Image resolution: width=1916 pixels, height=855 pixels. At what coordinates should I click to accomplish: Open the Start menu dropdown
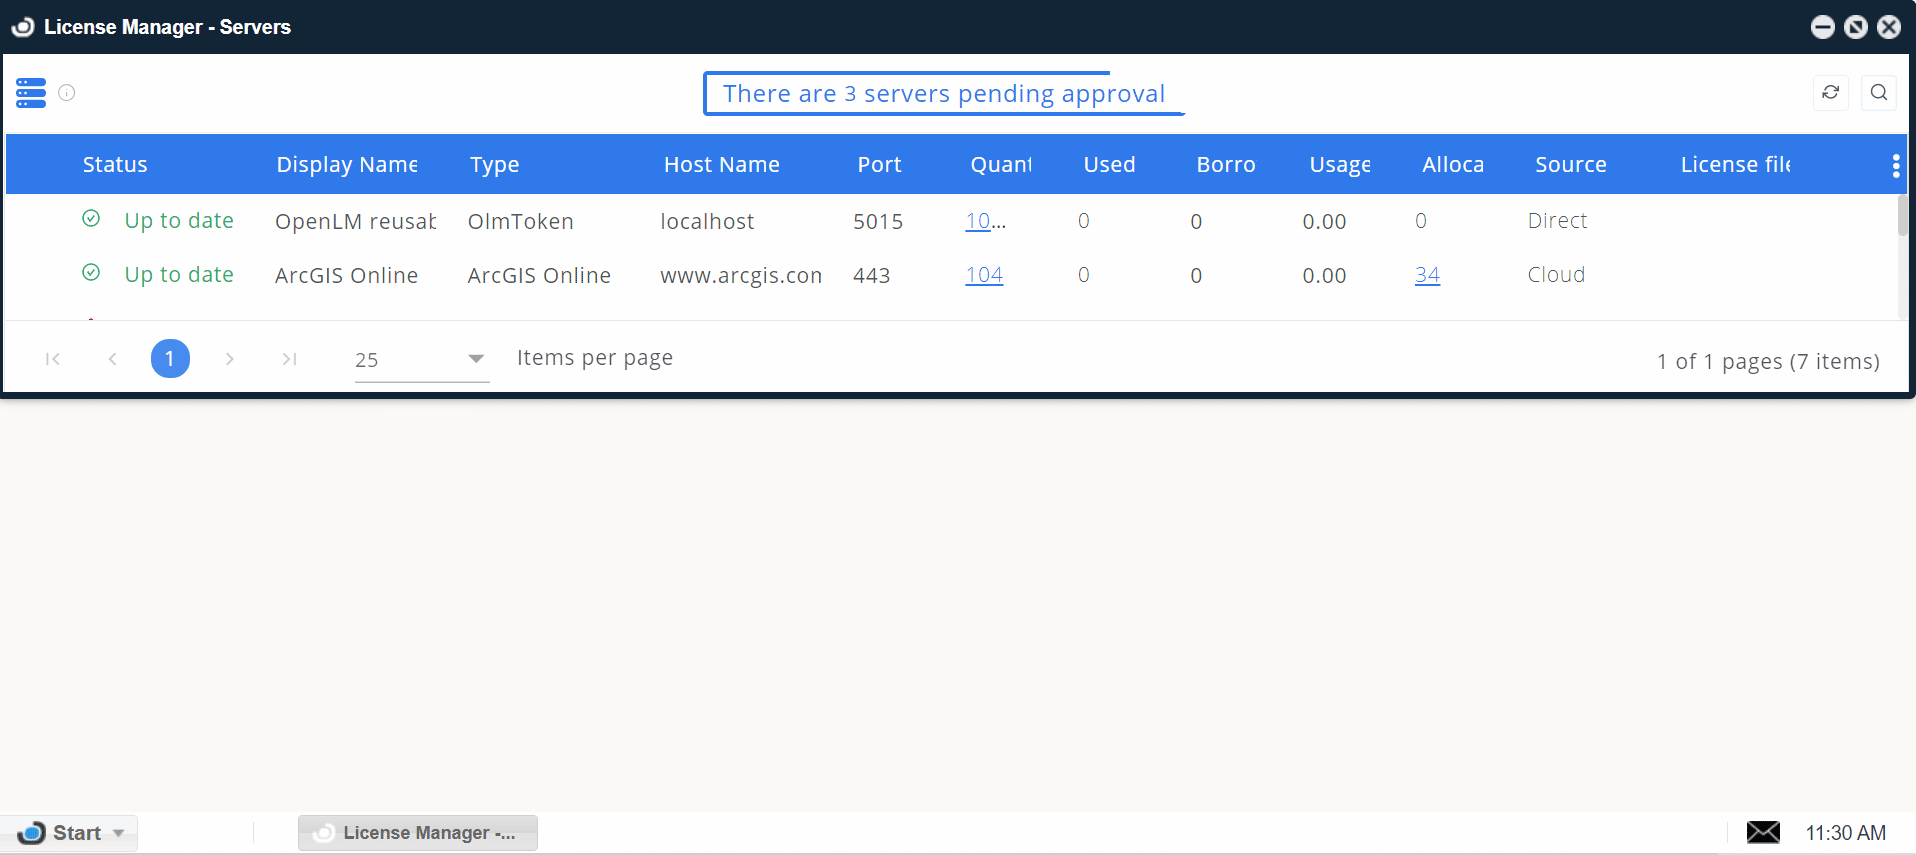pyautogui.click(x=70, y=833)
